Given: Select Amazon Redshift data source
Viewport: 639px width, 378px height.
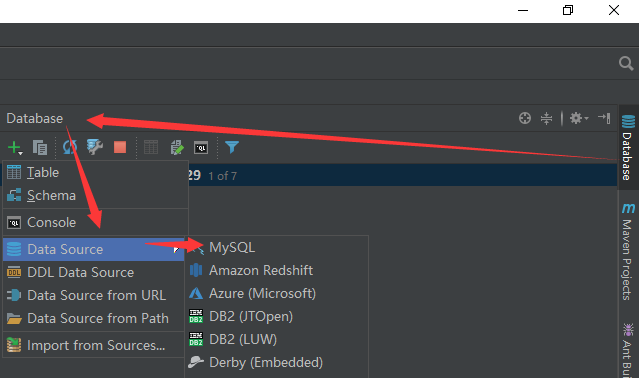Looking at the screenshot, I should [277, 270].
